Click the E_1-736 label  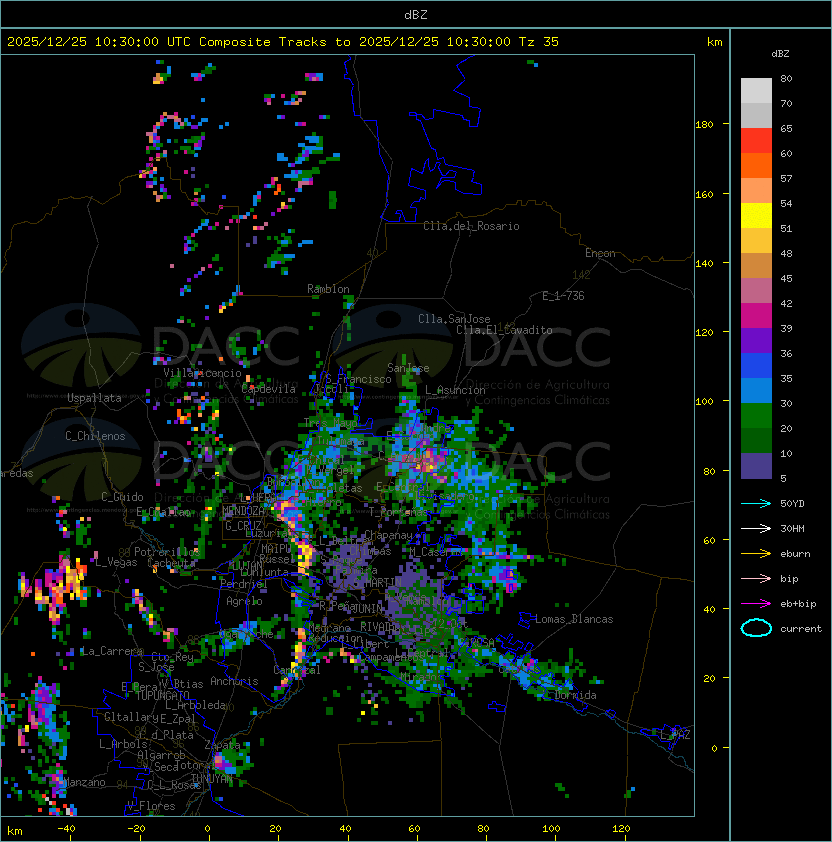pyautogui.click(x=563, y=296)
